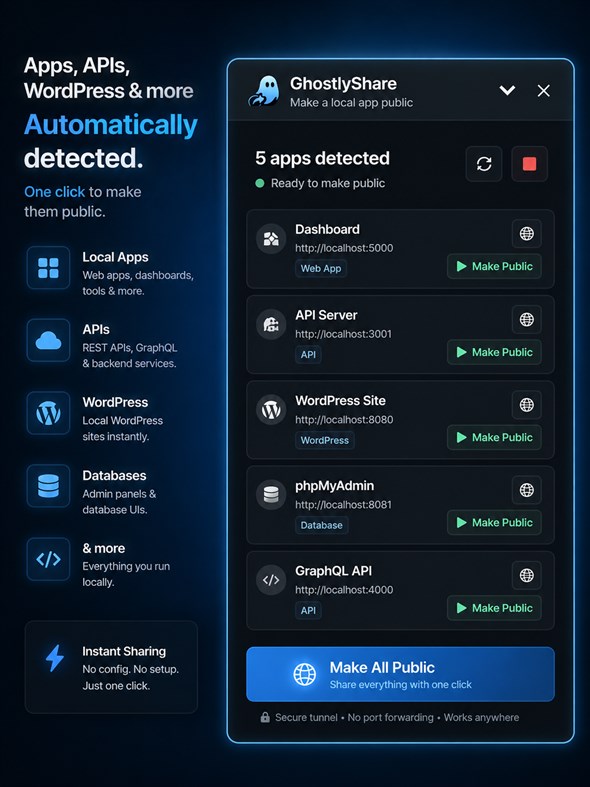Click the 'Databases' feature title
The height and width of the screenshot is (787, 590).
(114, 475)
